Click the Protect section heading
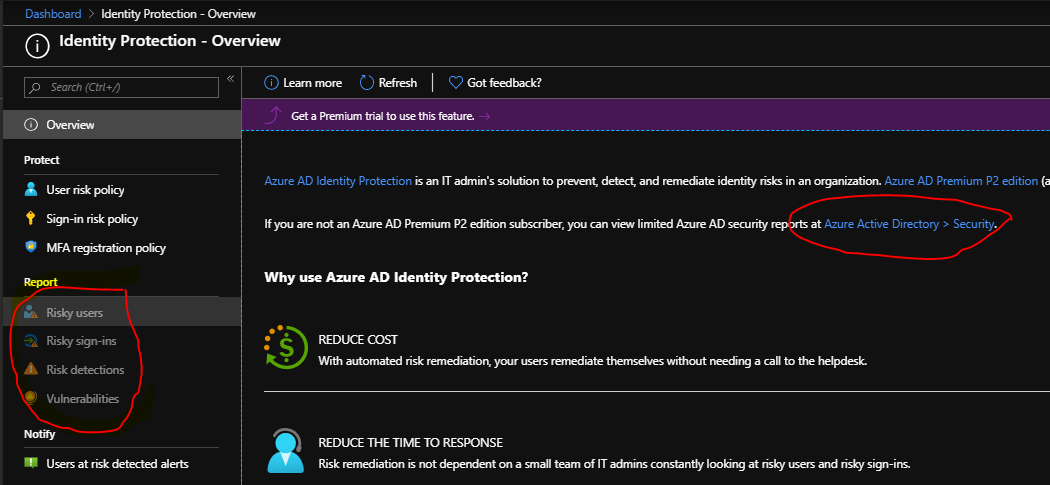Screen dimensions: 1050x485 tap(42, 159)
